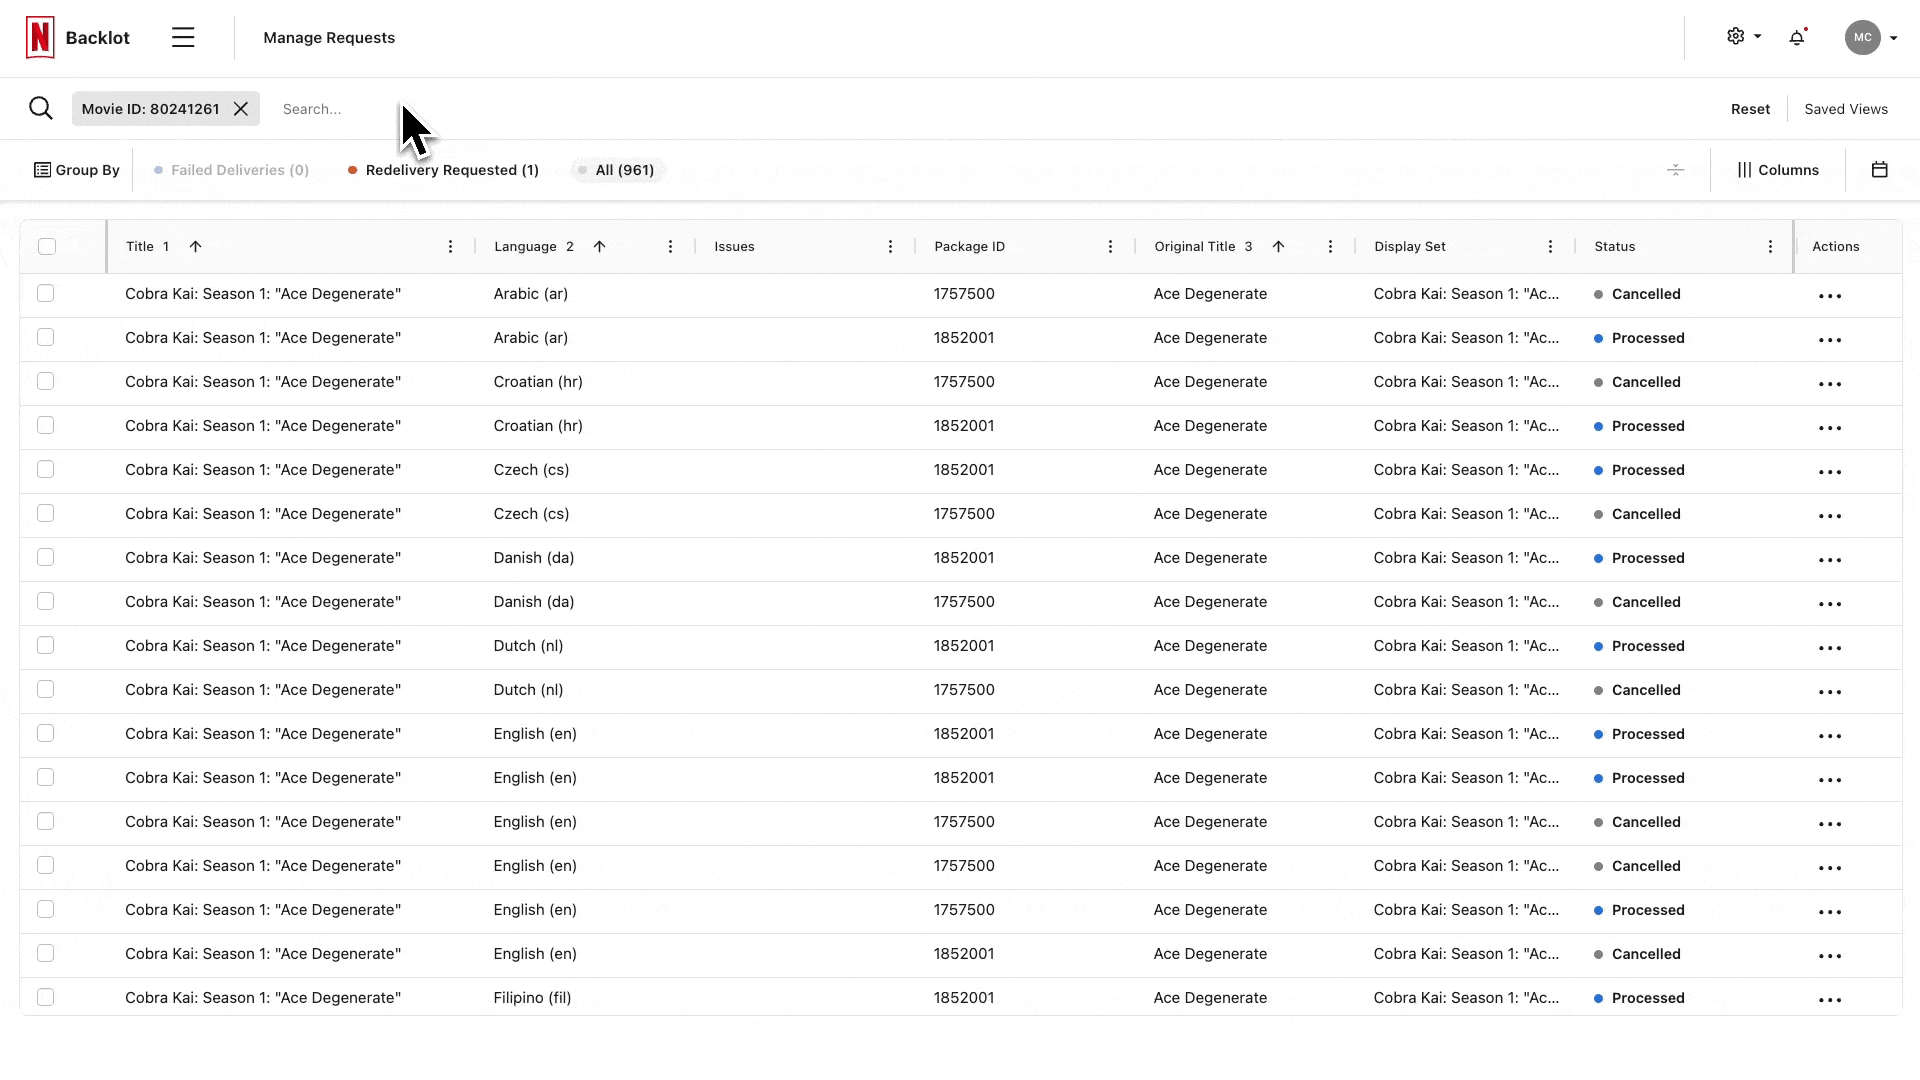This screenshot has height=1080, width=1920.
Task: Open the calendar date filter icon
Action: (x=1880, y=169)
